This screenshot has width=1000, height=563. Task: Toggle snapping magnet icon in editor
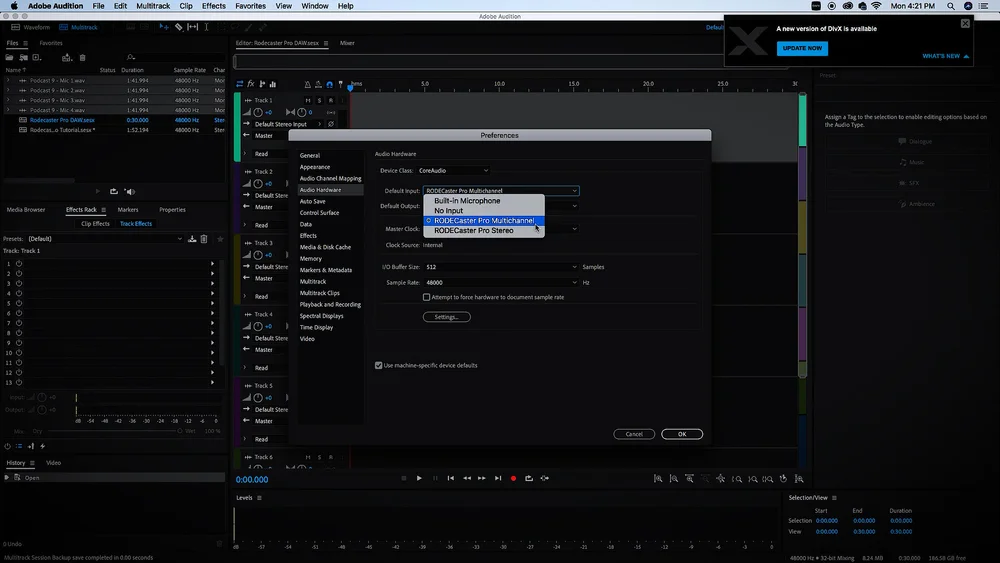[329, 84]
